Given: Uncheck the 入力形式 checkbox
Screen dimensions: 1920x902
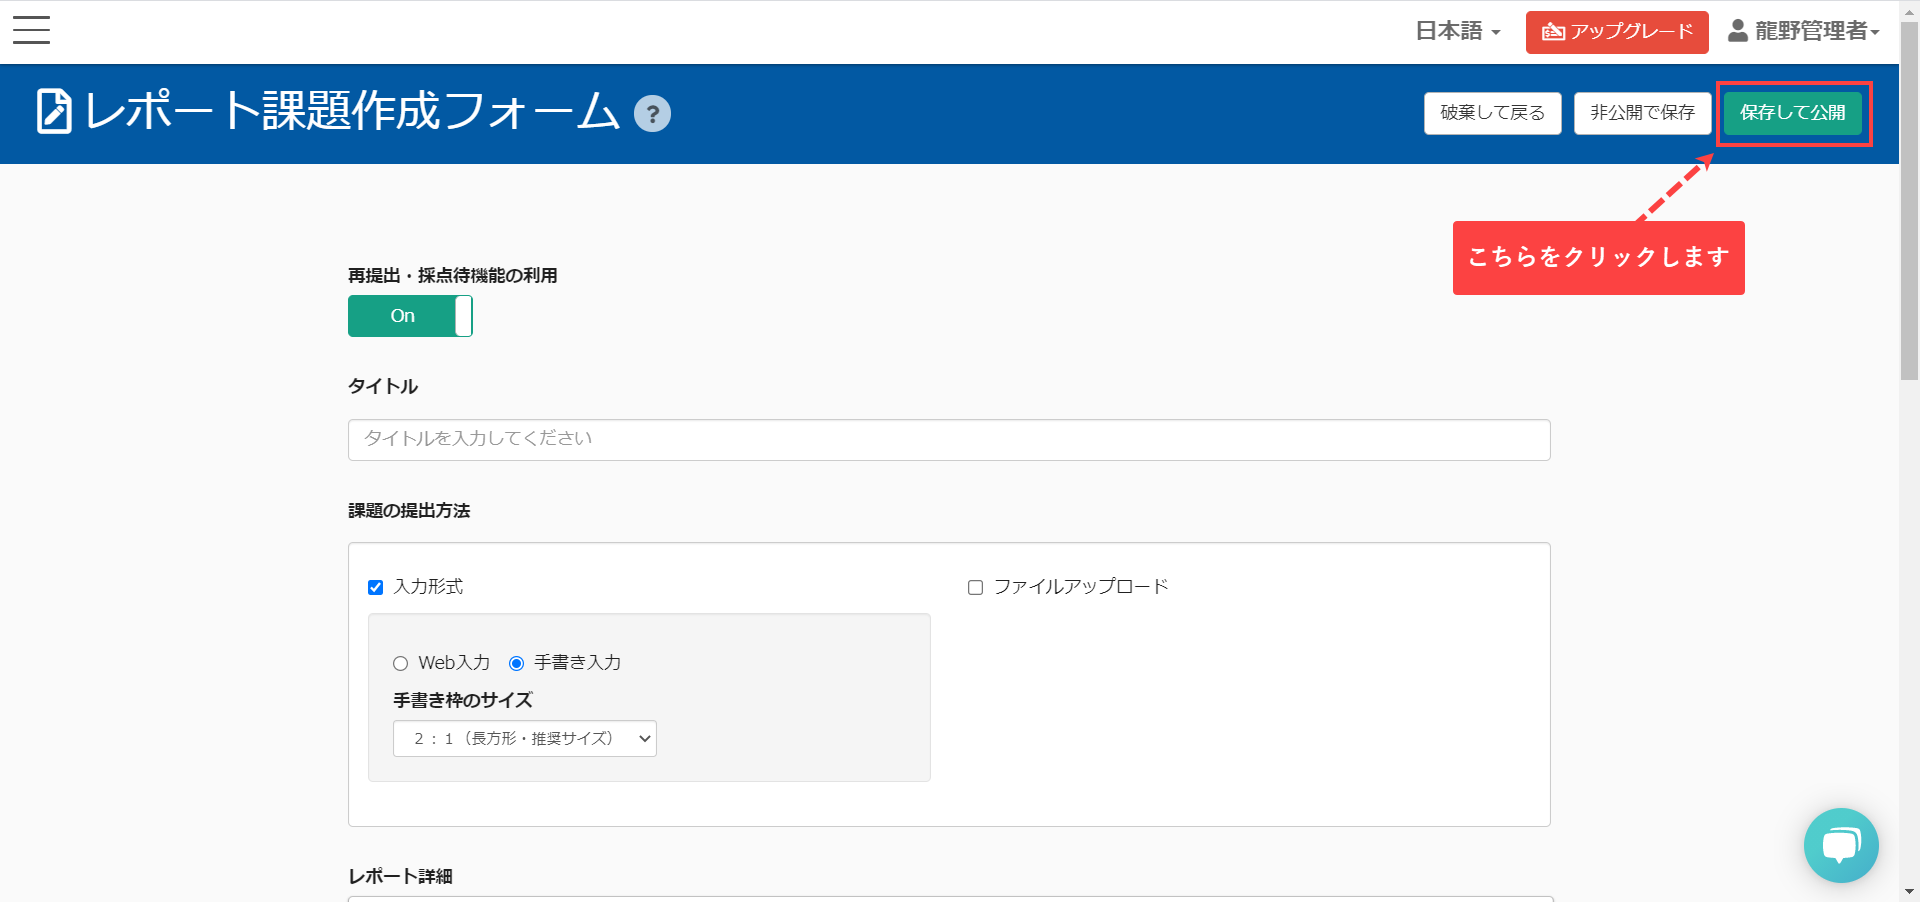Looking at the screenshot, I should tap(376, 587).
